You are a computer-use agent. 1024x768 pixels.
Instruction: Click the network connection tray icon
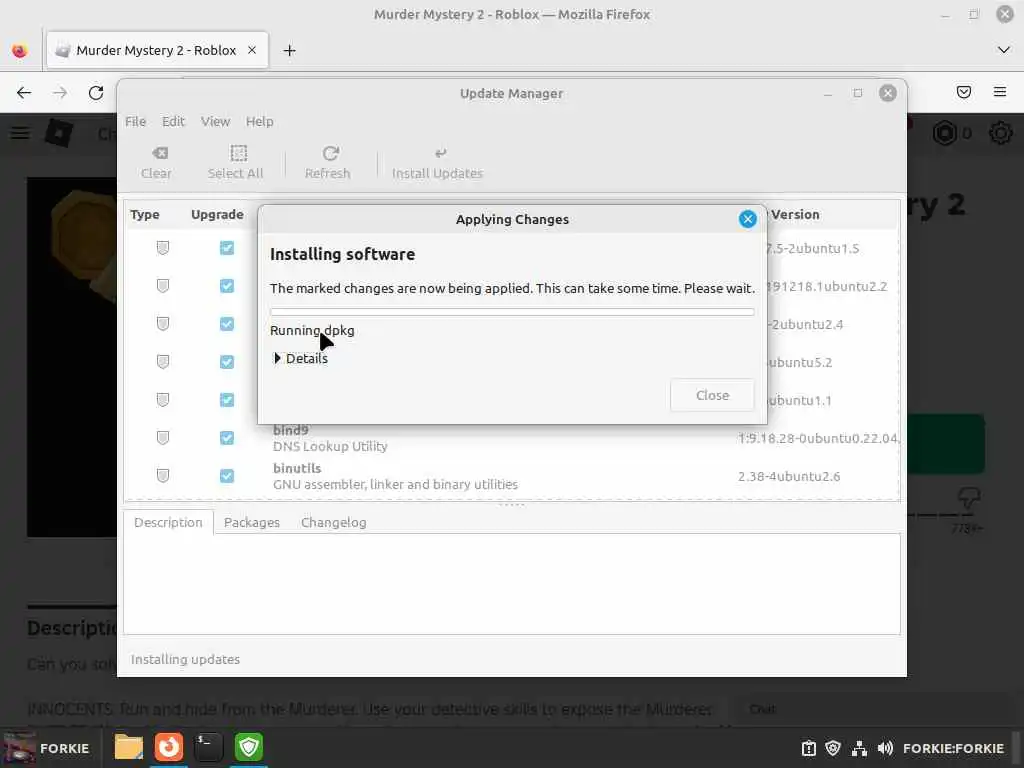[x=859, y=748]
